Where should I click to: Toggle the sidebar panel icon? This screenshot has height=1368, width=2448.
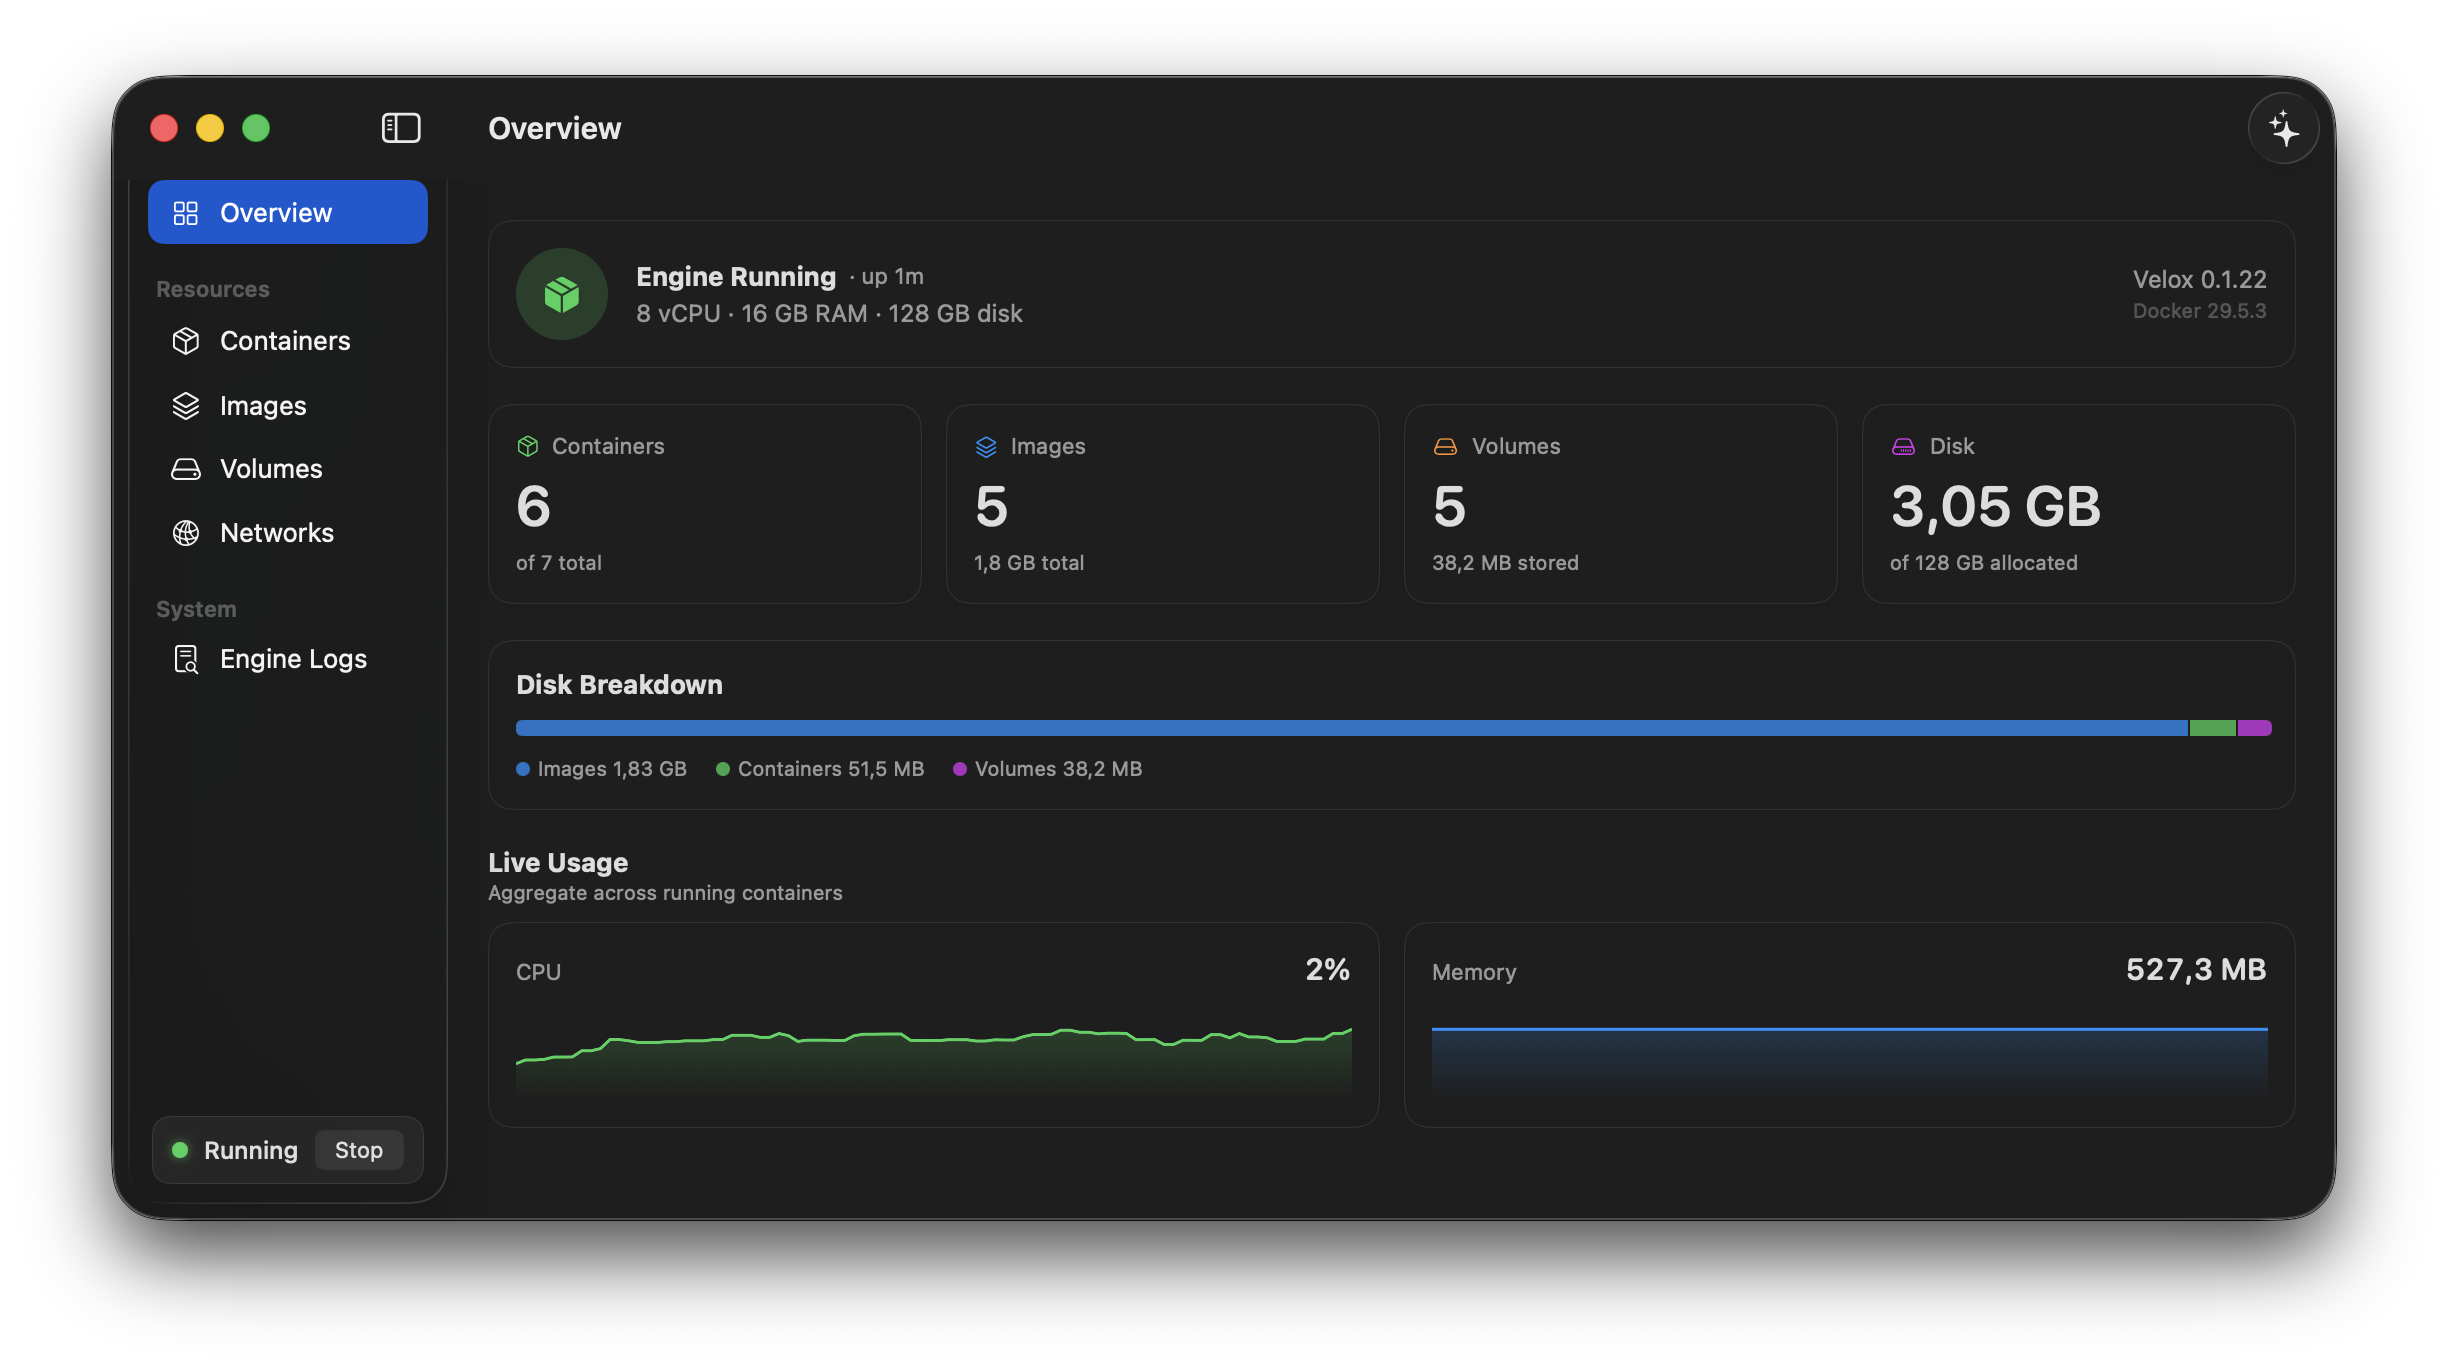point(401,128)
